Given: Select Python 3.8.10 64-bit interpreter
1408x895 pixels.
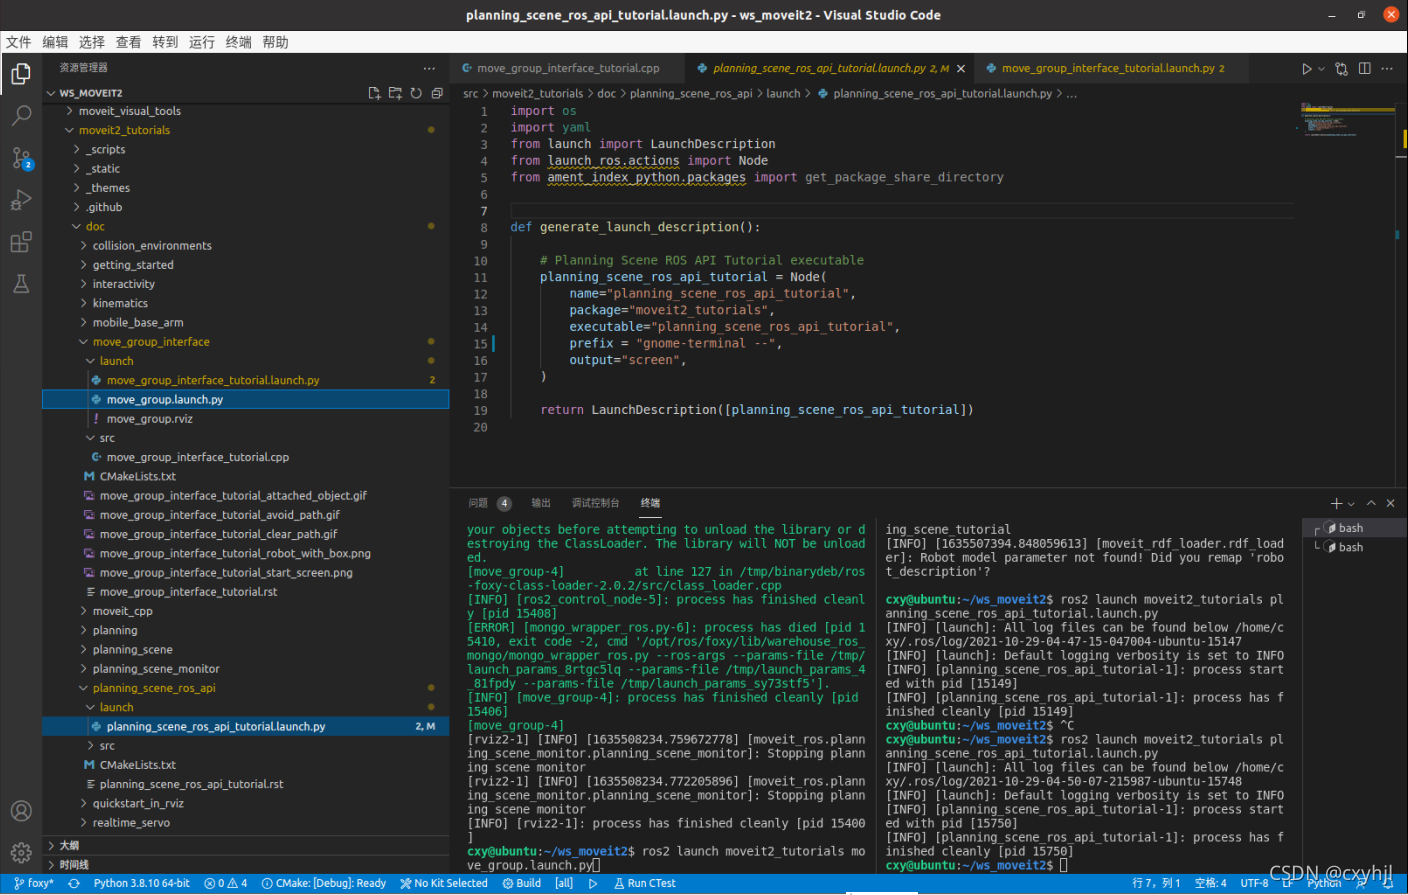Looking at the screenshot, I should click(141, 884).
